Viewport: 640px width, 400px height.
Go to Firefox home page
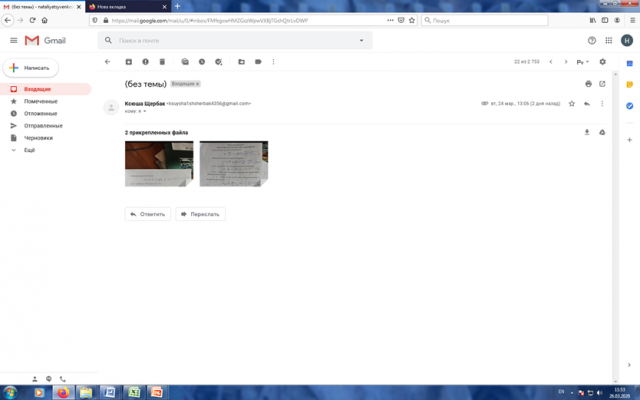coord(44,20)
